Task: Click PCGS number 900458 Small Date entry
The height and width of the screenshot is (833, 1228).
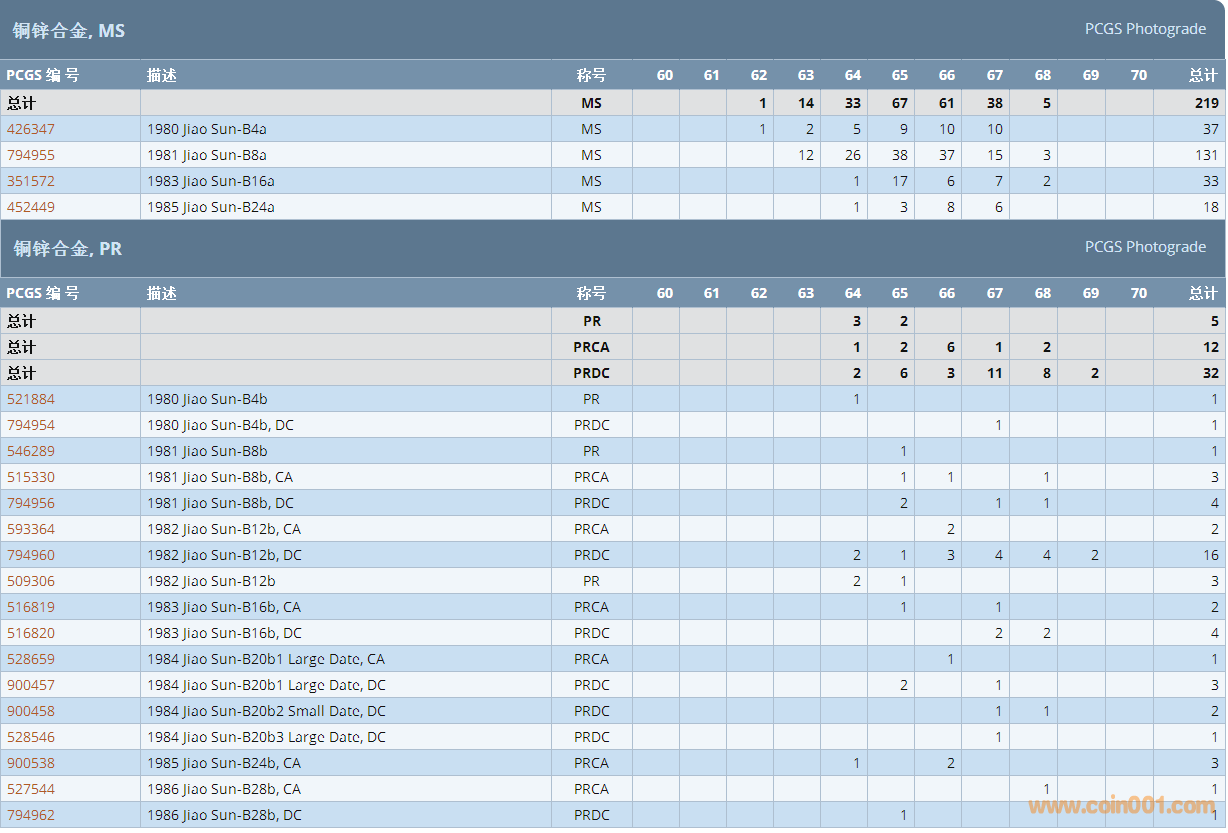Action: pyautogui.click(x=31, y=711)
